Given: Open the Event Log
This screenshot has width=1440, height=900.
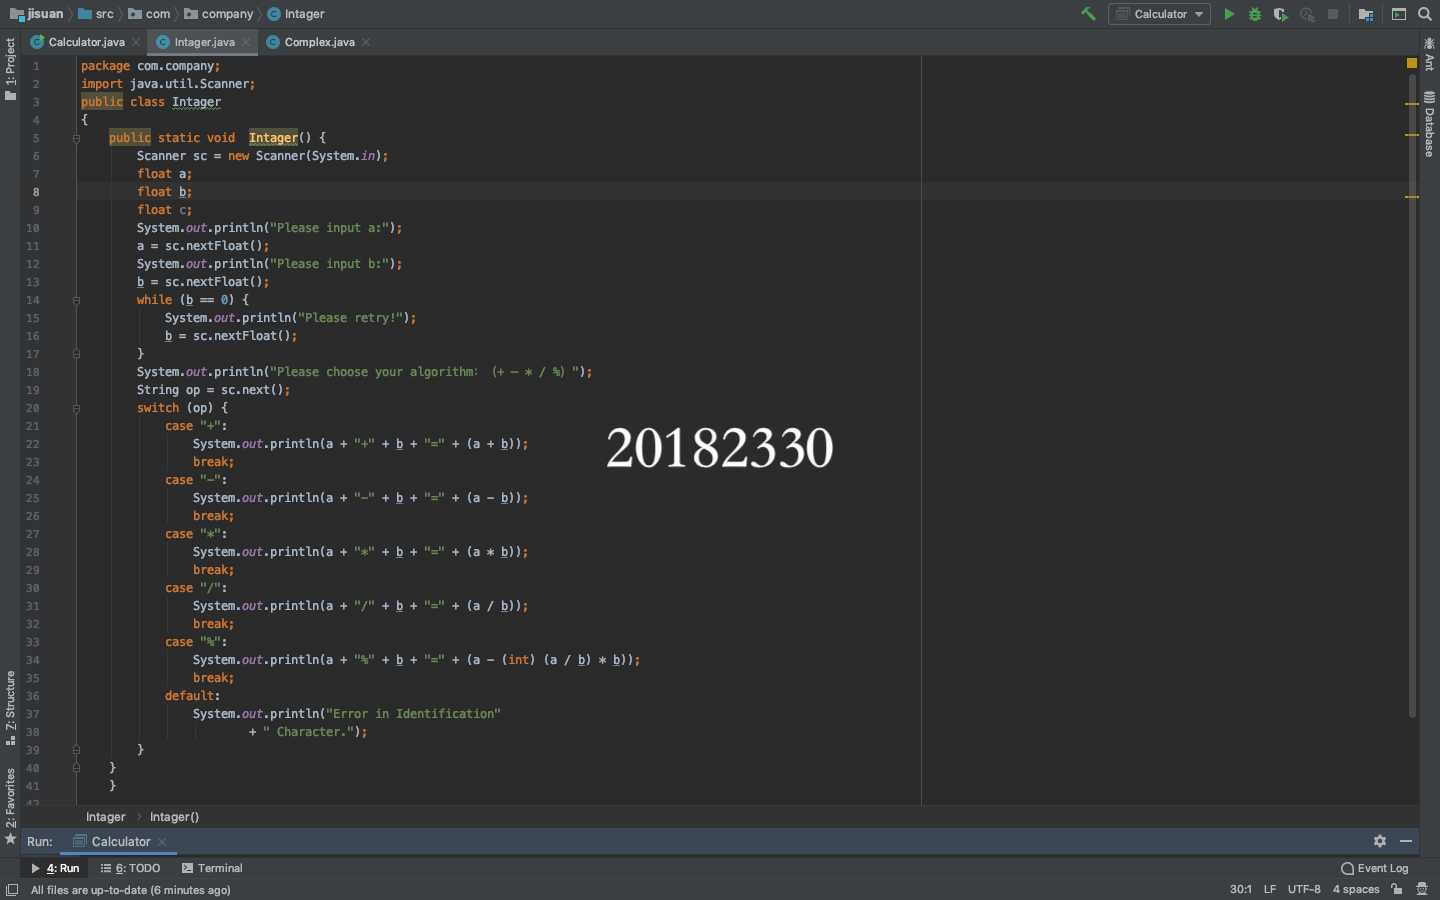Looking at the screenshot, I should 1375,868.
